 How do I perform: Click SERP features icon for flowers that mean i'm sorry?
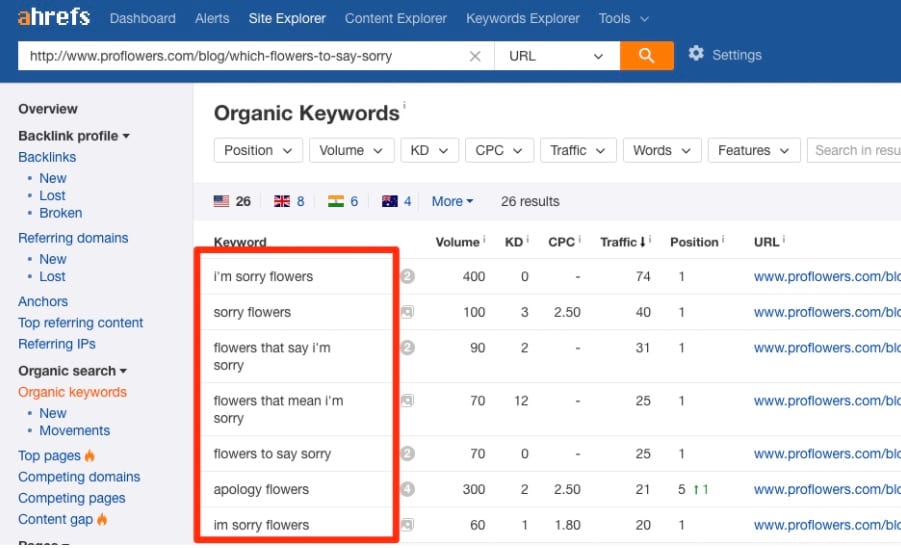coord(407,400)
